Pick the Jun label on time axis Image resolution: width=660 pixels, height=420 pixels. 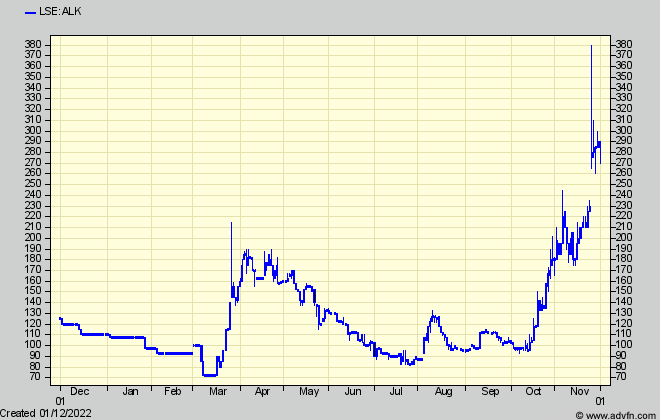click(354, 392)
